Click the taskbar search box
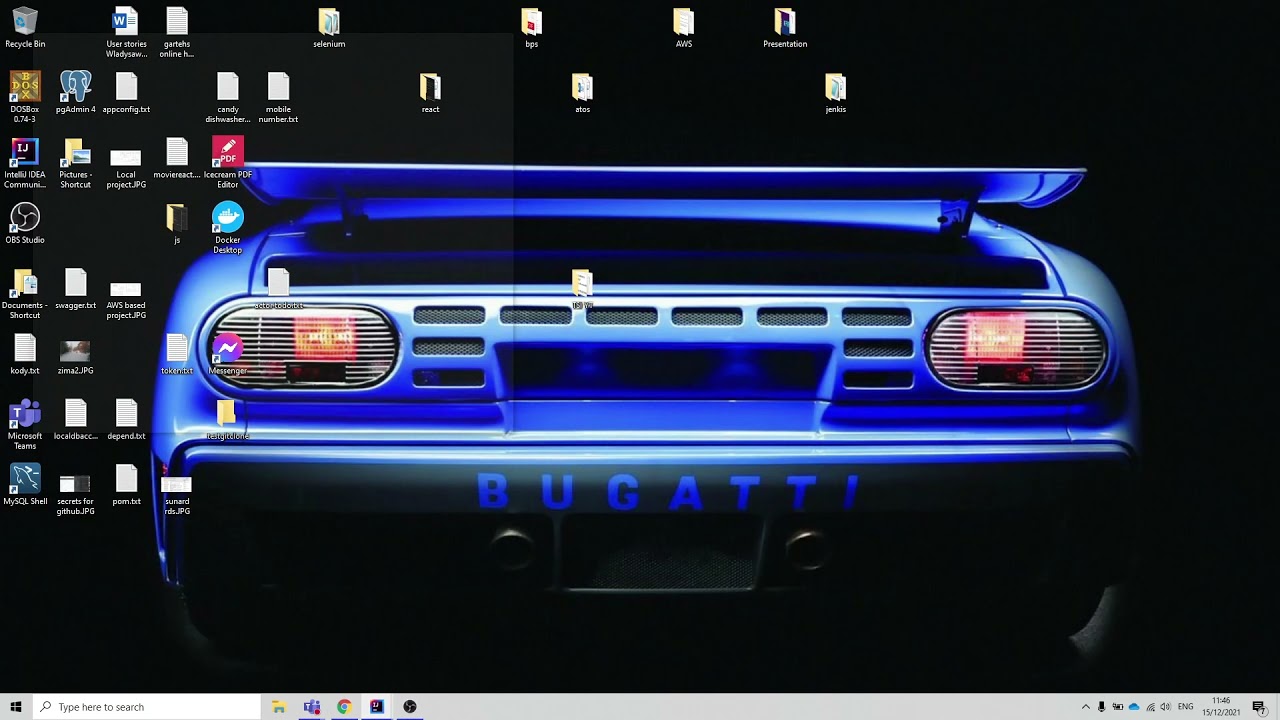1280x720 pixels. coord(146,707)
